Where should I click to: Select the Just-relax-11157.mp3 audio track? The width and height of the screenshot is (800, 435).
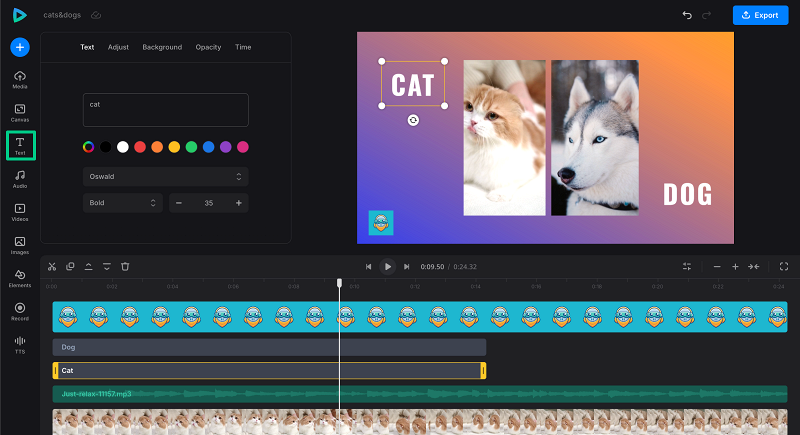420,394
